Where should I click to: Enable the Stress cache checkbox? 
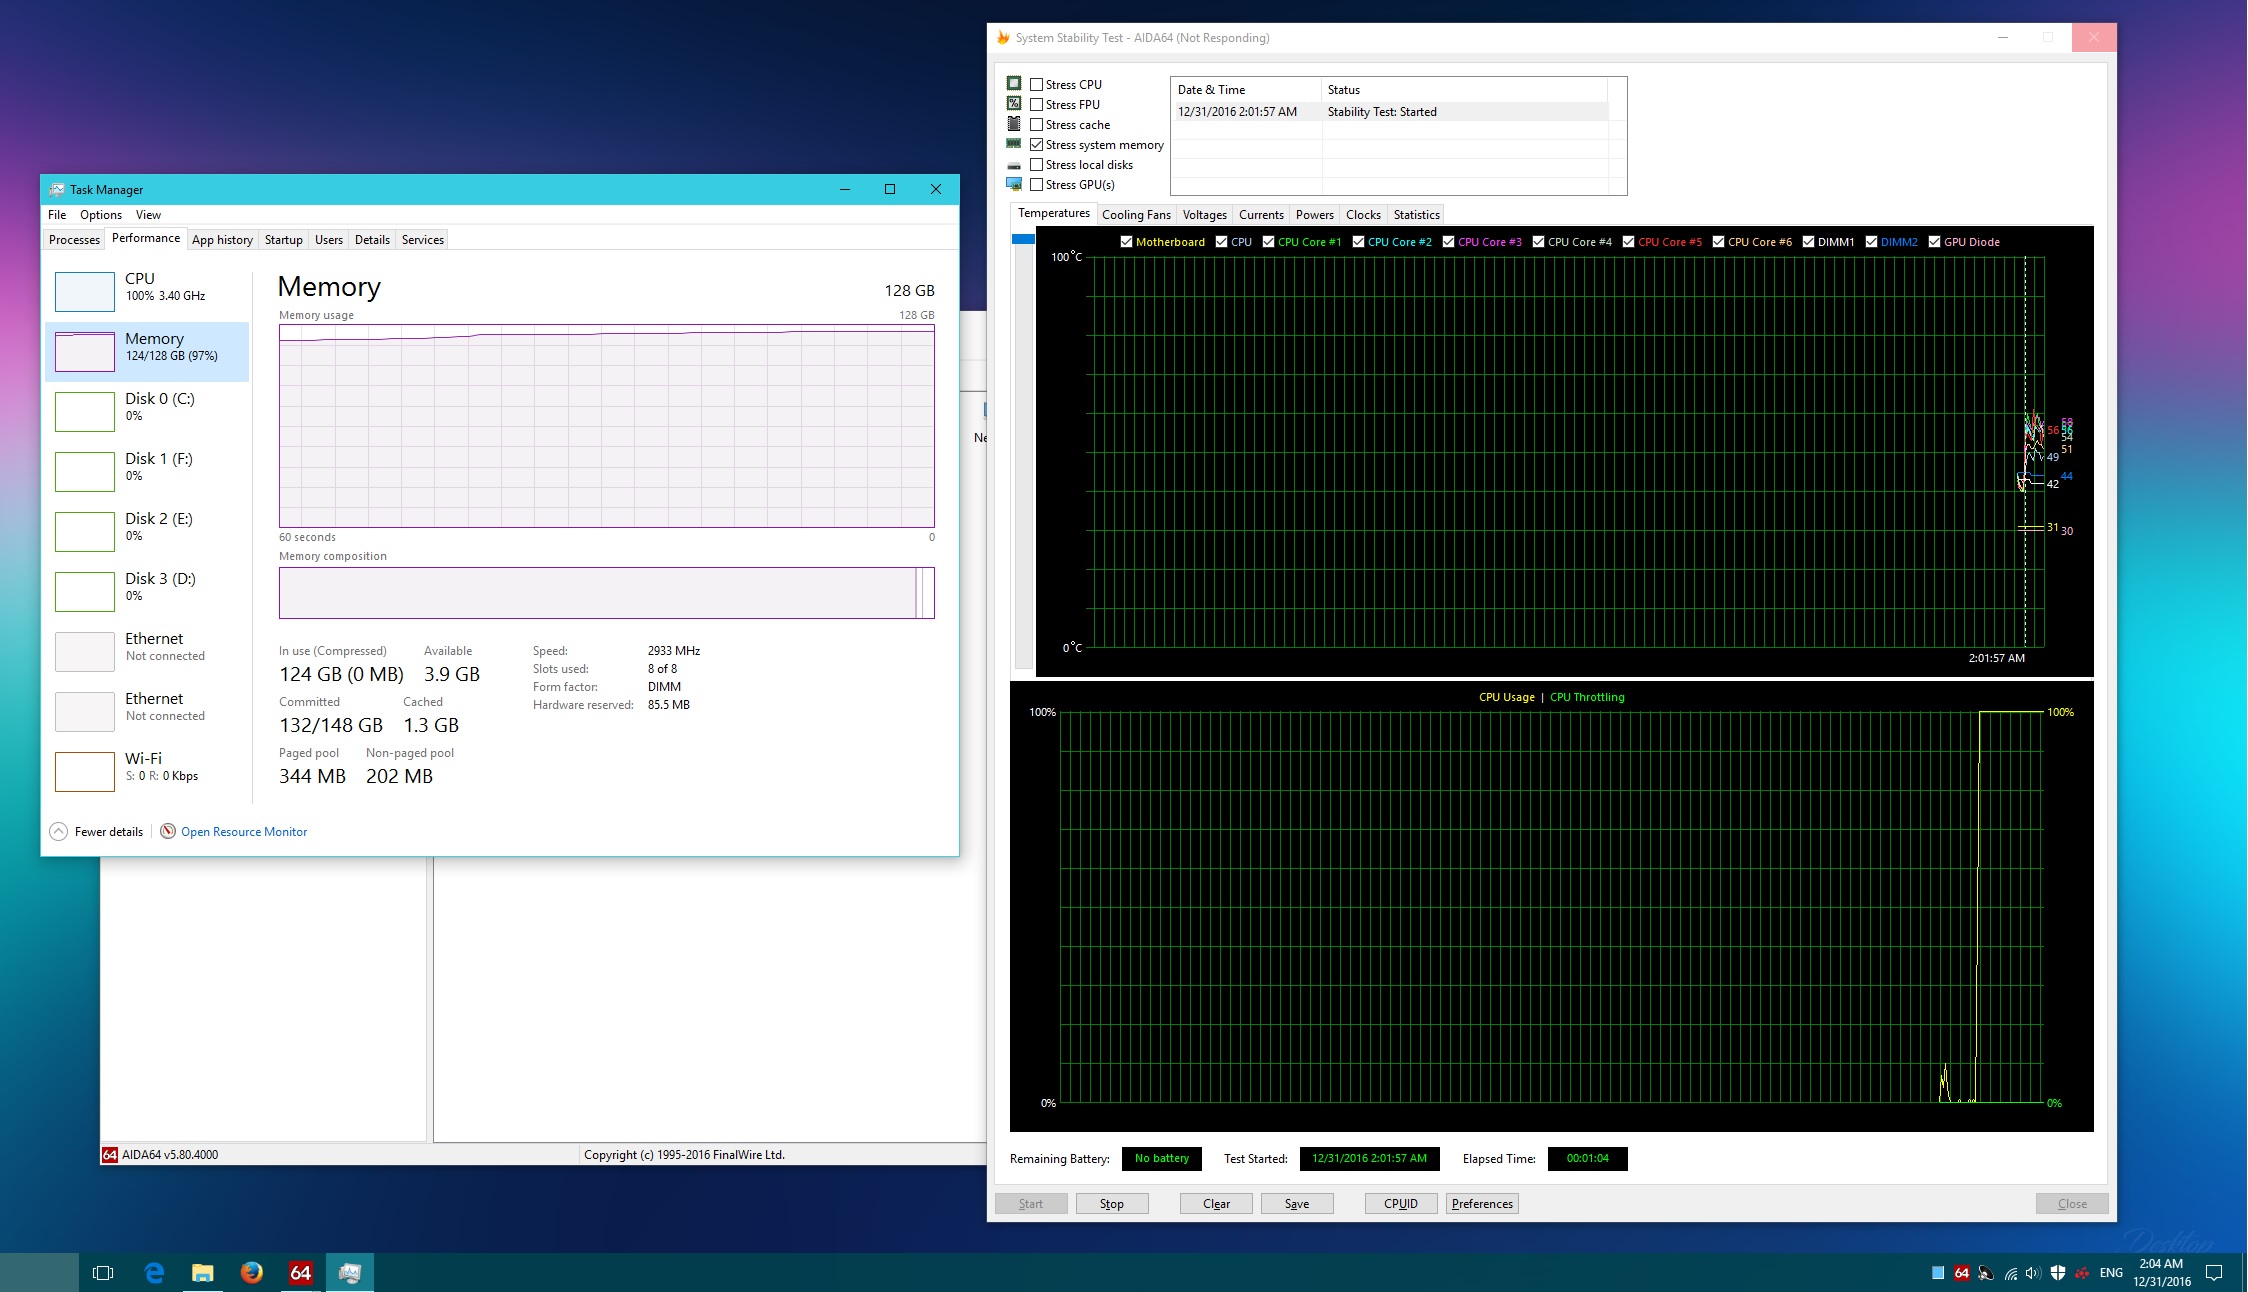pyautogui.click(x=1037, y=125)
